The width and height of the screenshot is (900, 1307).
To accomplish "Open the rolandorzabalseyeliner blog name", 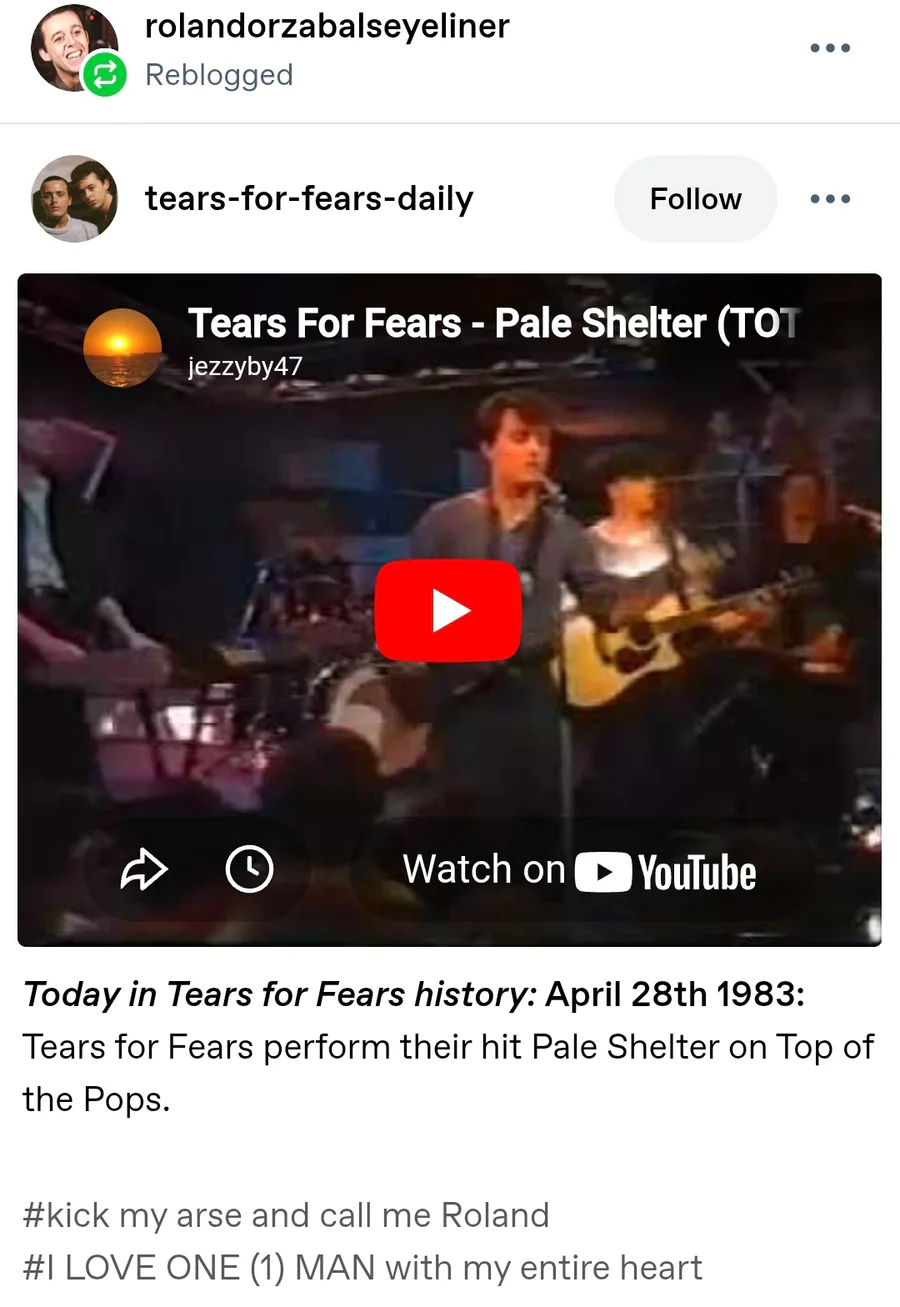I will click(327, 27).
